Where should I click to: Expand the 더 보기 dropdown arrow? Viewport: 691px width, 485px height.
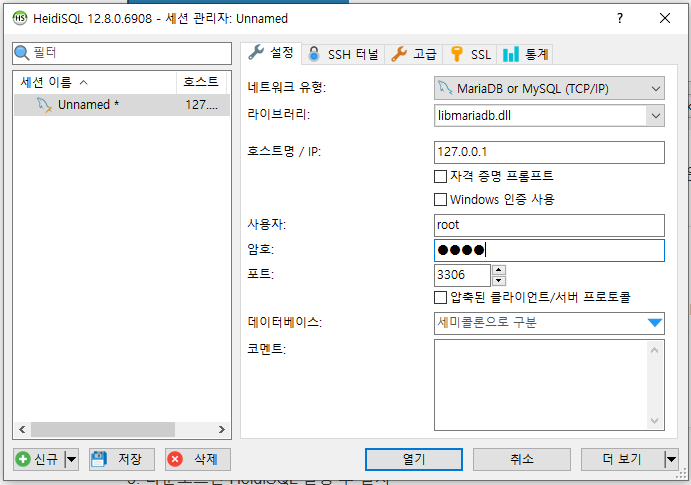tap(671, 459)
